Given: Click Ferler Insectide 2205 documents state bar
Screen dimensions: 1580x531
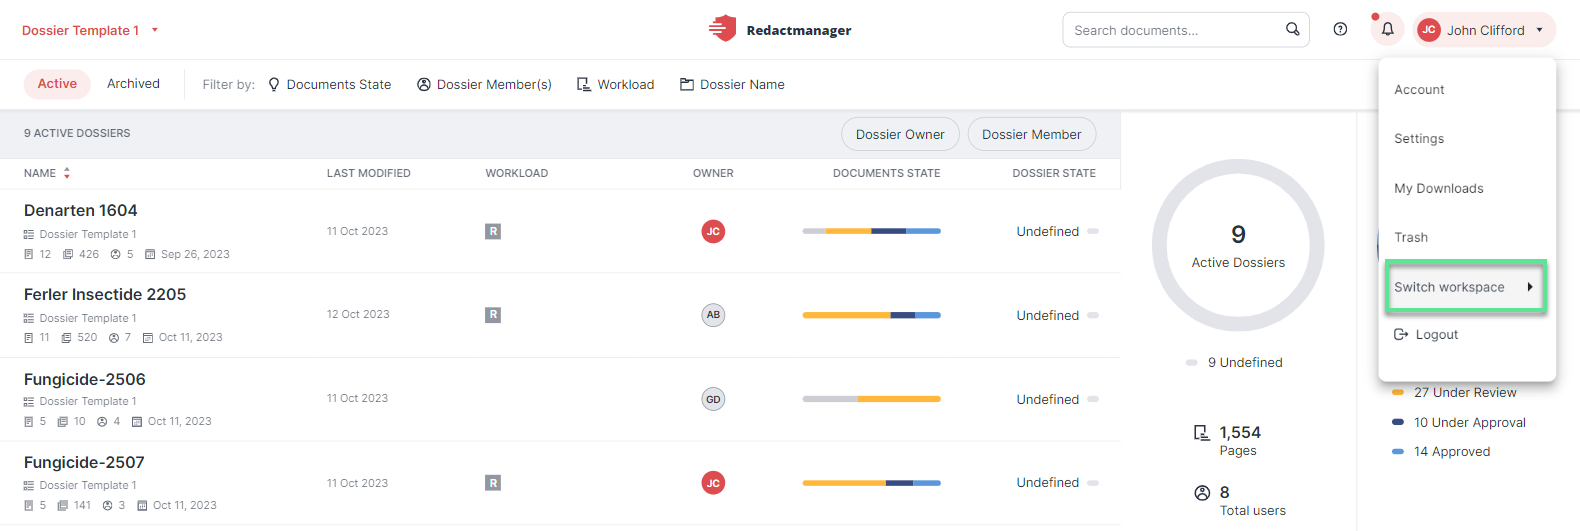Looking at the screenshot, I should coord(871,315).
